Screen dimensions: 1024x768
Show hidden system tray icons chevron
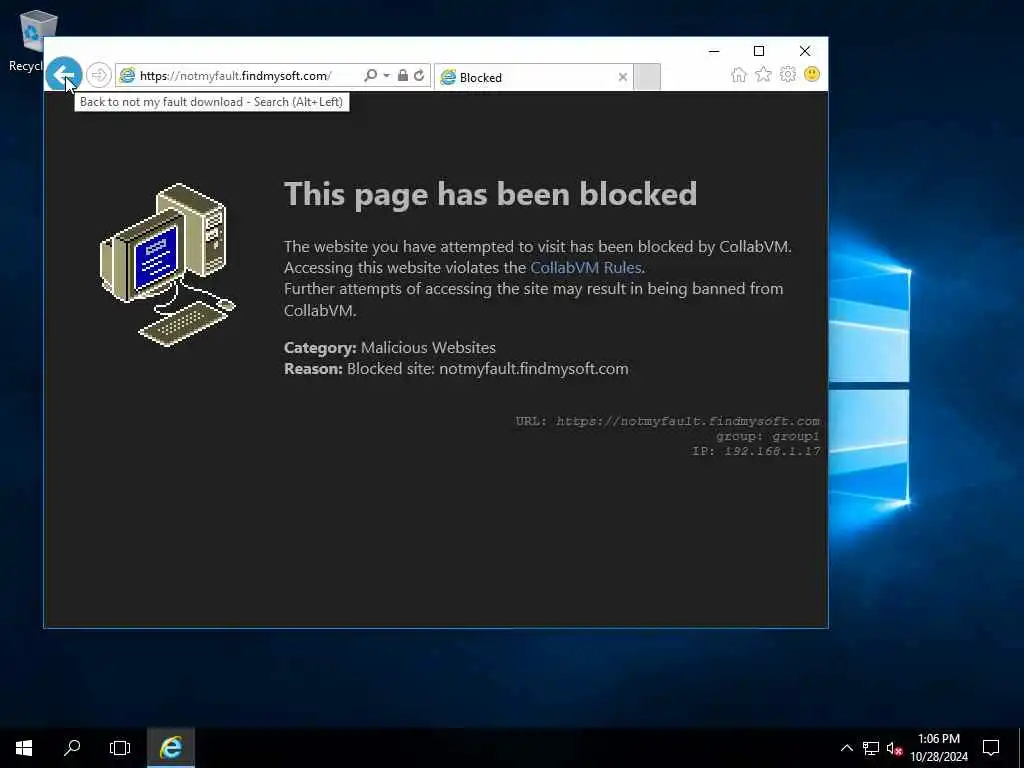[846, 748]
